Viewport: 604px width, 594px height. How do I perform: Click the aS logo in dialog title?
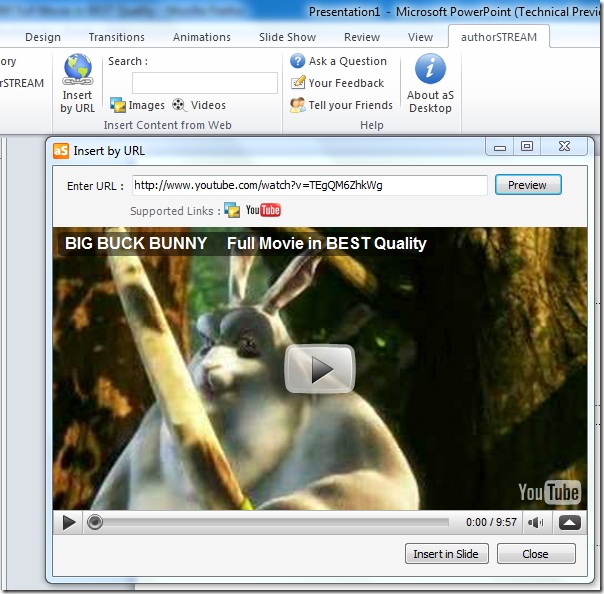[61, 151]
